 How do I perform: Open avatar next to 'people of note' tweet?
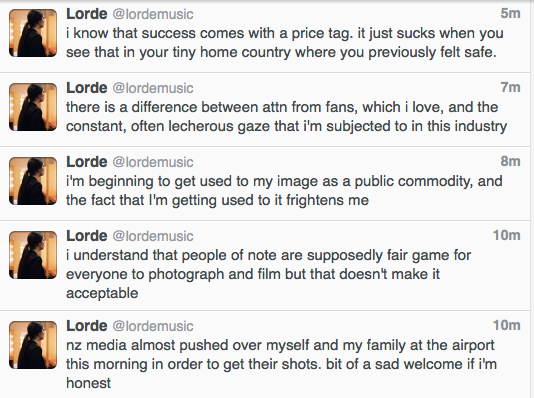[33, 255]
